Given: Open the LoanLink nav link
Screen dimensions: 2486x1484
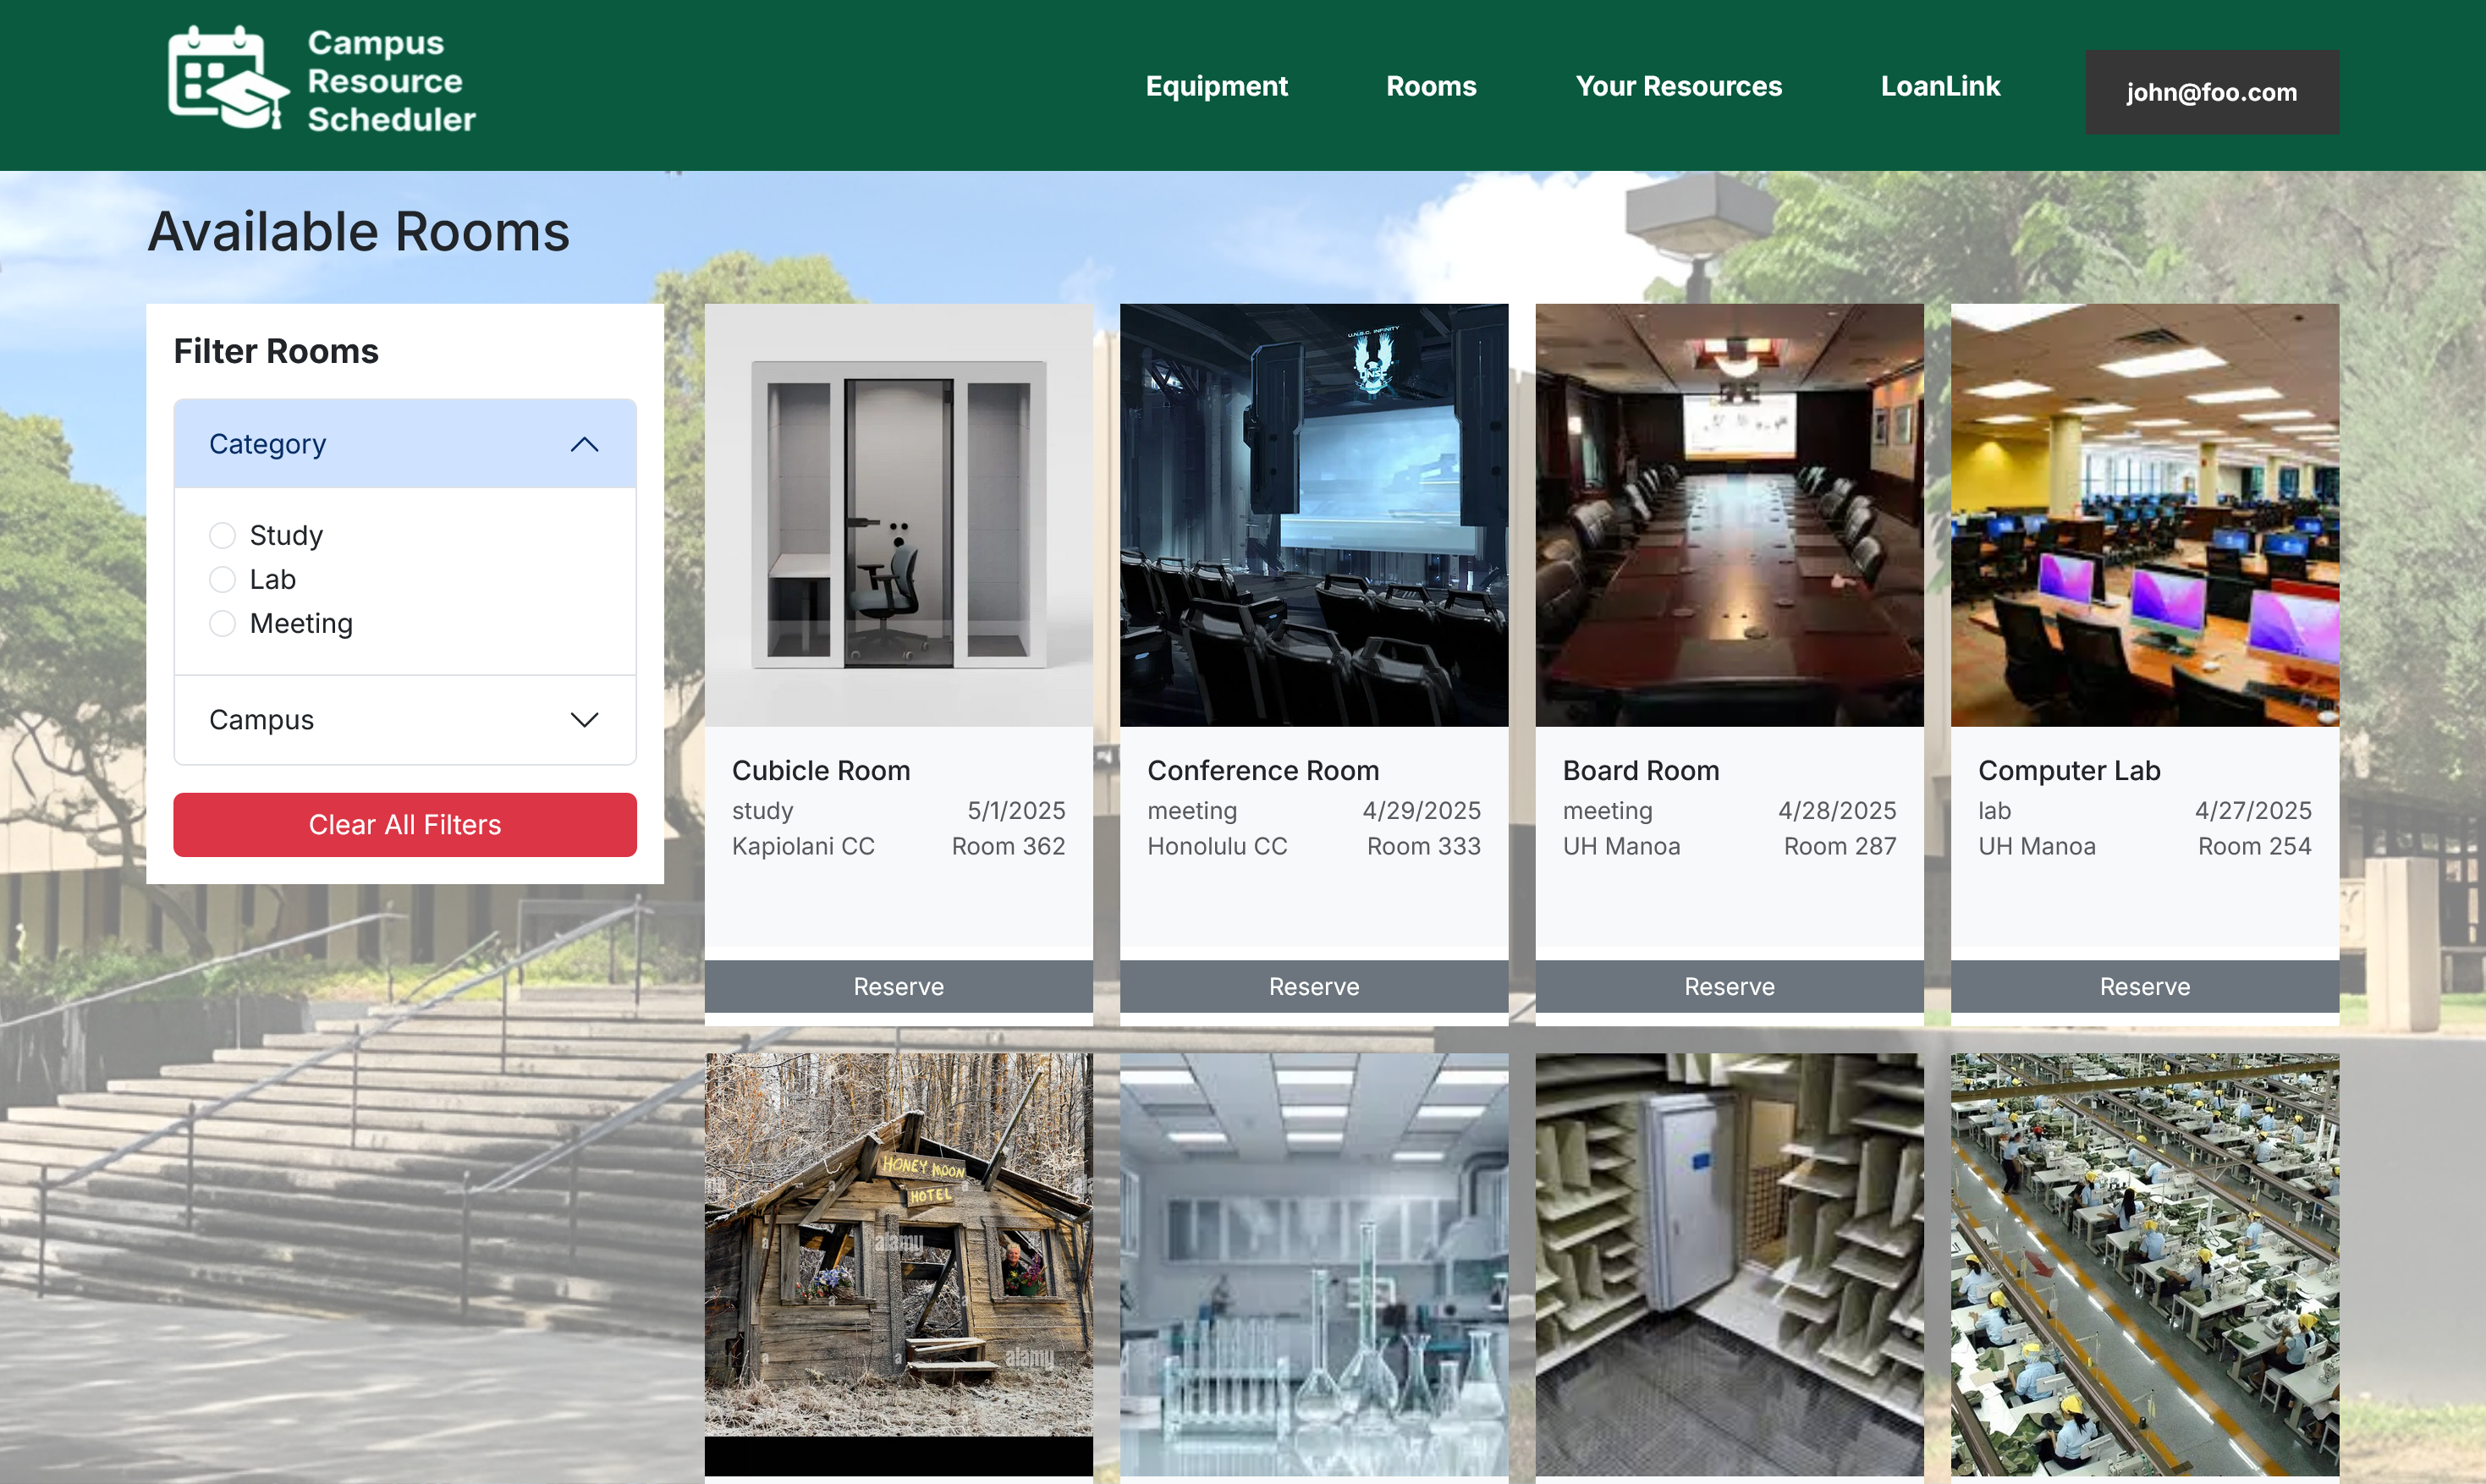Looking at the screenshot, I should click(x=1939, y=86).
